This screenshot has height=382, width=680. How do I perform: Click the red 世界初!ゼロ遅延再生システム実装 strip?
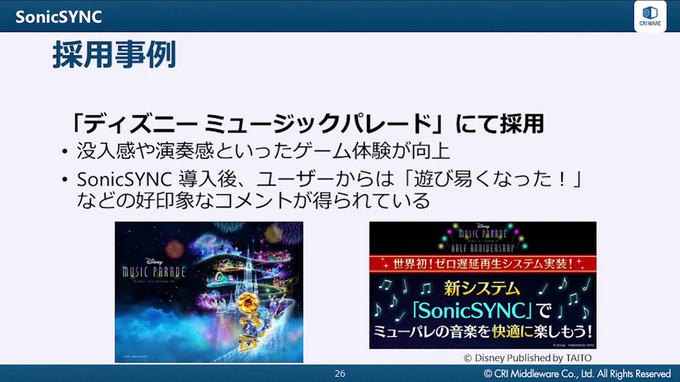[x=483, y=264]
